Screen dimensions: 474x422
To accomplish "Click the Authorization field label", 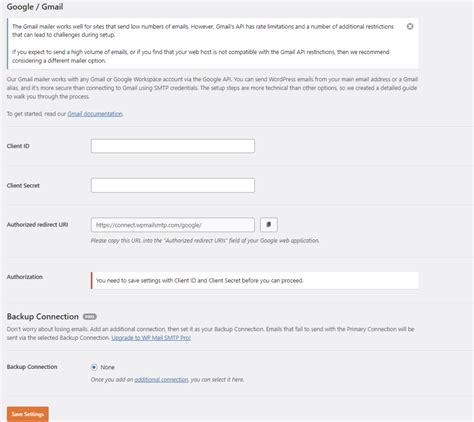I will coord(25,277).
